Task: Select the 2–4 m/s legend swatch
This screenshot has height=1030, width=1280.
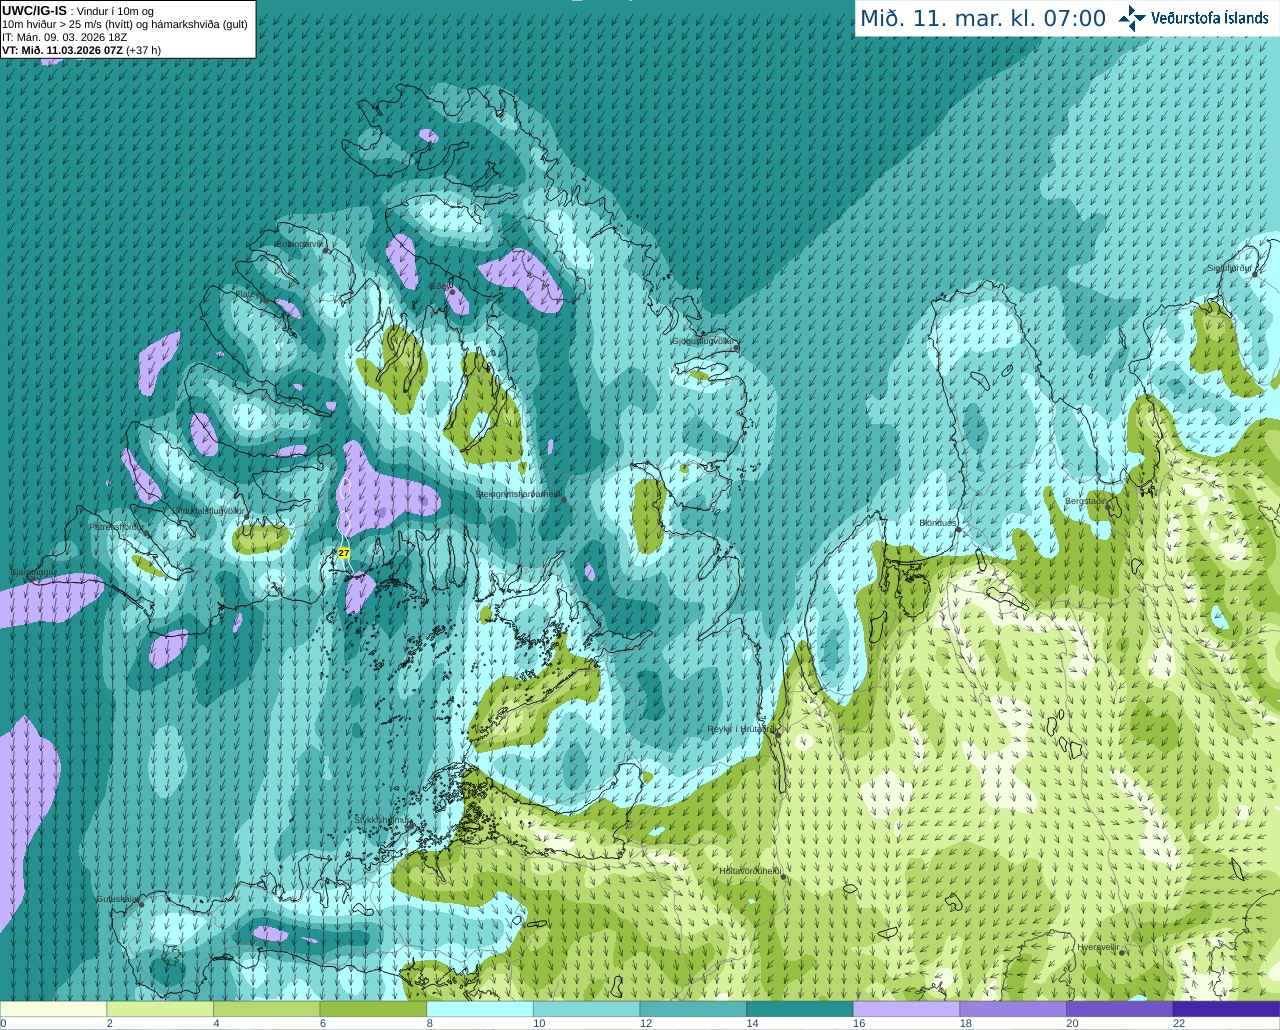Action: click(x=160, y=1009)
